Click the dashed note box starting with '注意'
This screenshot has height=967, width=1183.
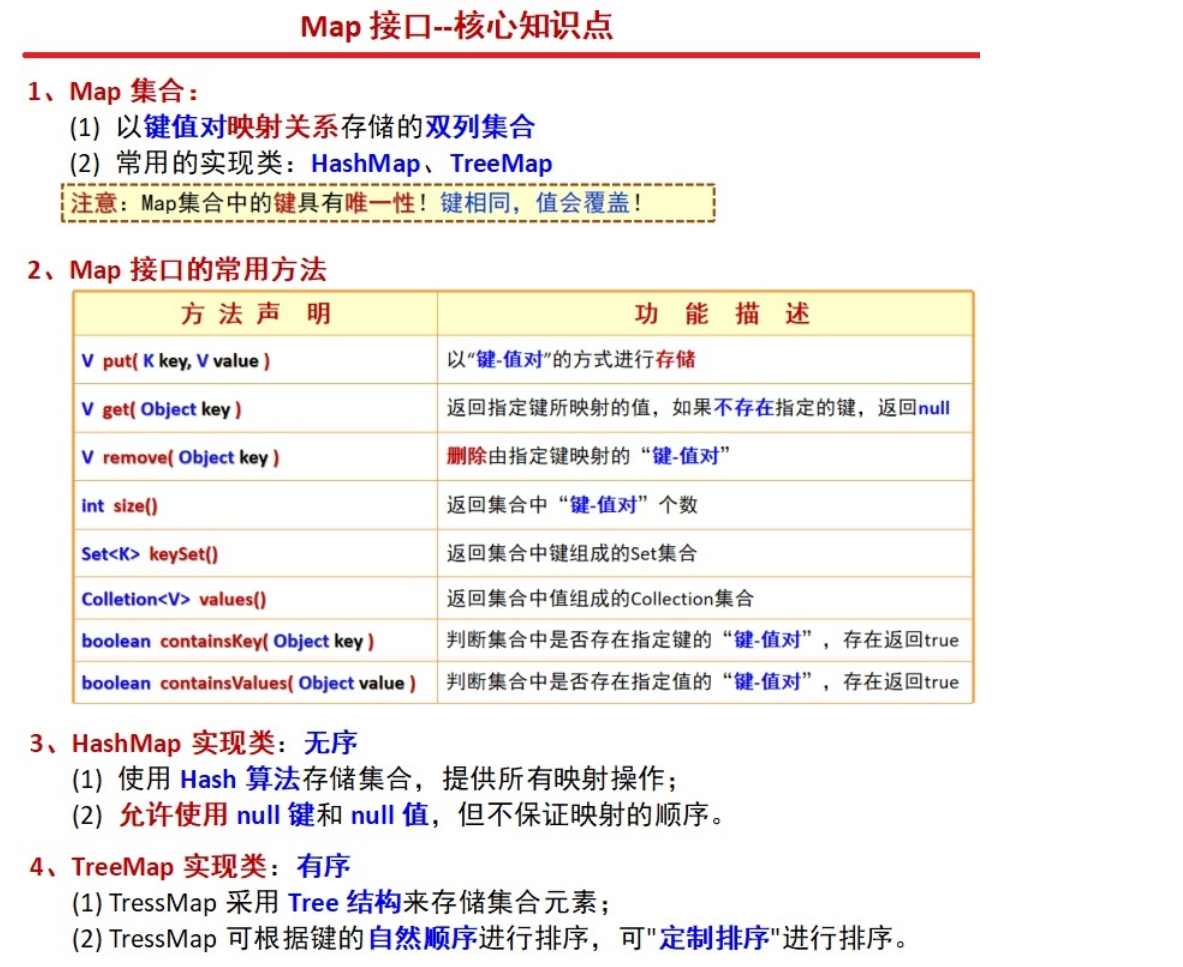pyautogui.click(x=388, y=203)
